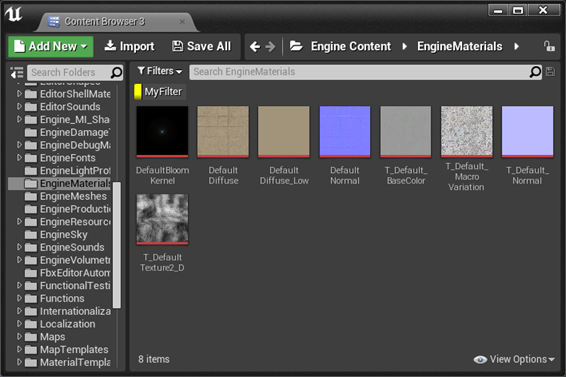
Task: Click the Save All button
Action: pyautogui.click(x=201, y=46)
